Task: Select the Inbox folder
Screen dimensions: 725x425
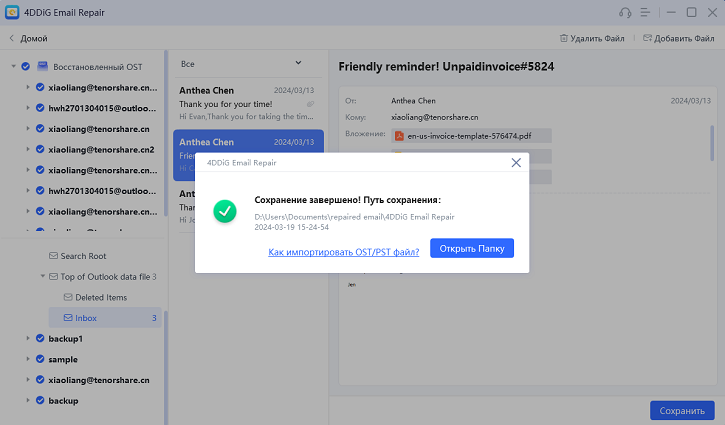Action: (x=105, y=318)
